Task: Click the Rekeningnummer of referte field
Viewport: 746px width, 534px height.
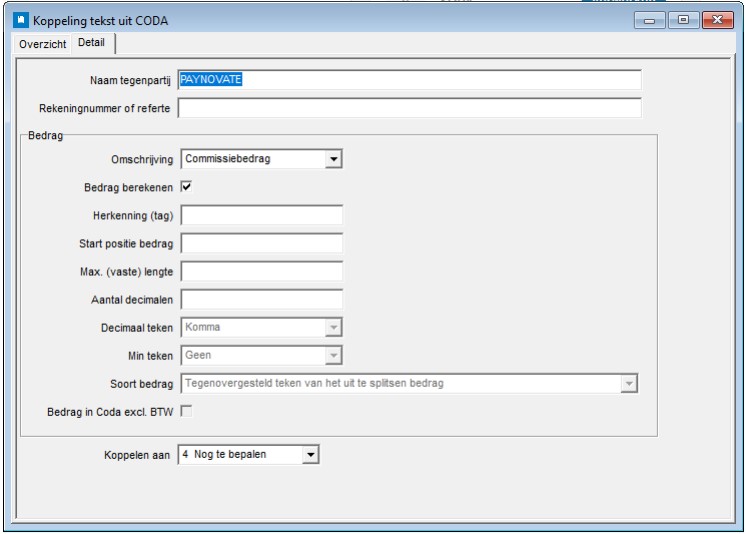Action: (409, 108)
